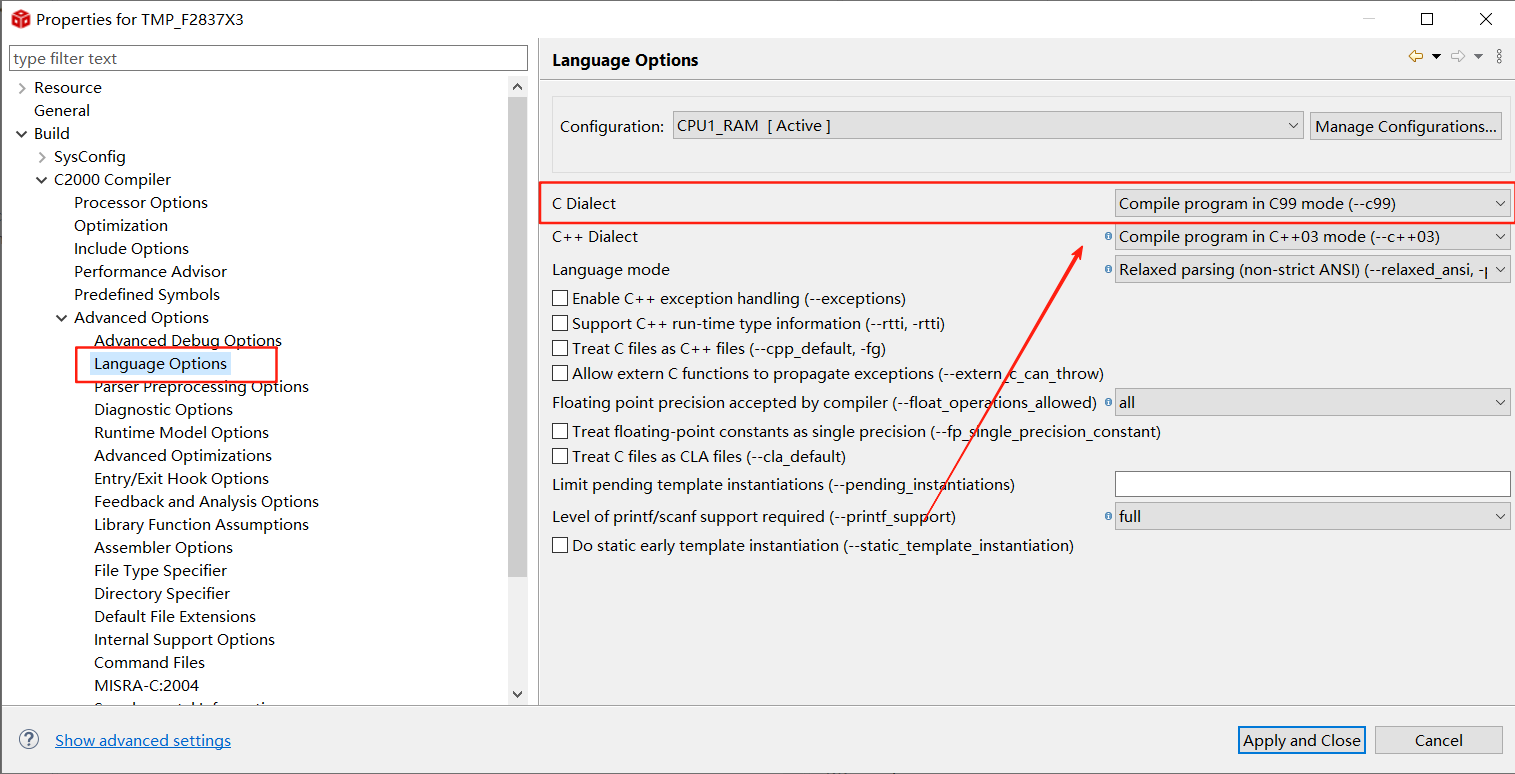Focus the type filter text field
Screen dimensions: 1515x774
(x=268, y=59)
